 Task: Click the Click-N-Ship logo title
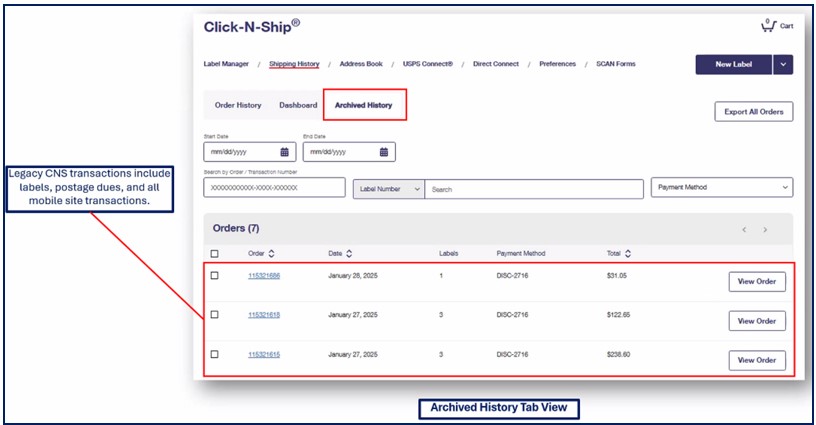(x=252, y=27)
